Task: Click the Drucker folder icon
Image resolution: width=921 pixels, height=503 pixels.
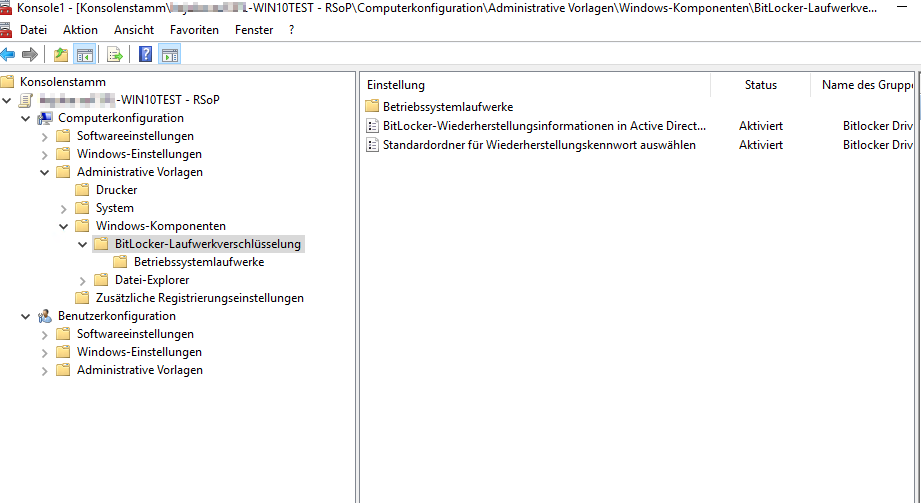Action: tap(82, 190)
